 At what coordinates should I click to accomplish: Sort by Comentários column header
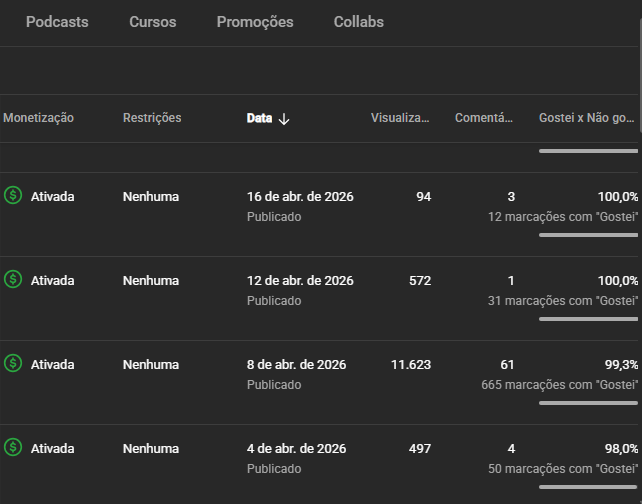point(484,118)
